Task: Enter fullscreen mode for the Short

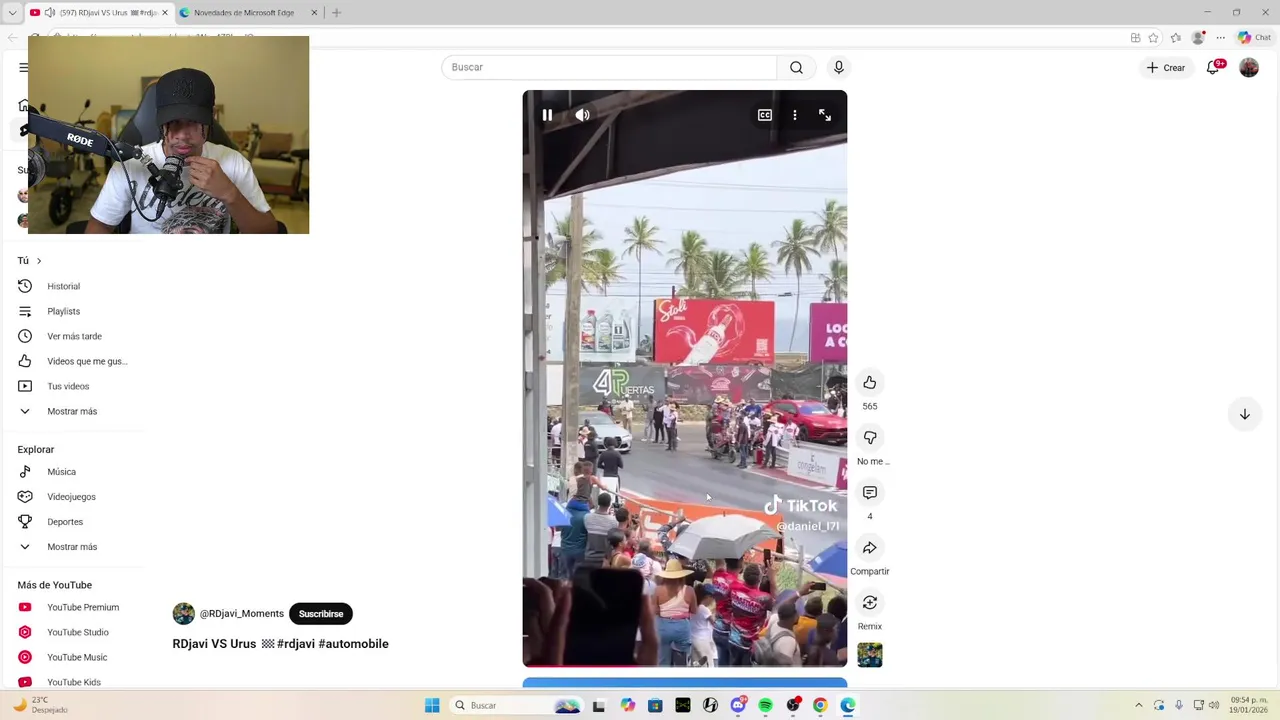Action: 825,115
